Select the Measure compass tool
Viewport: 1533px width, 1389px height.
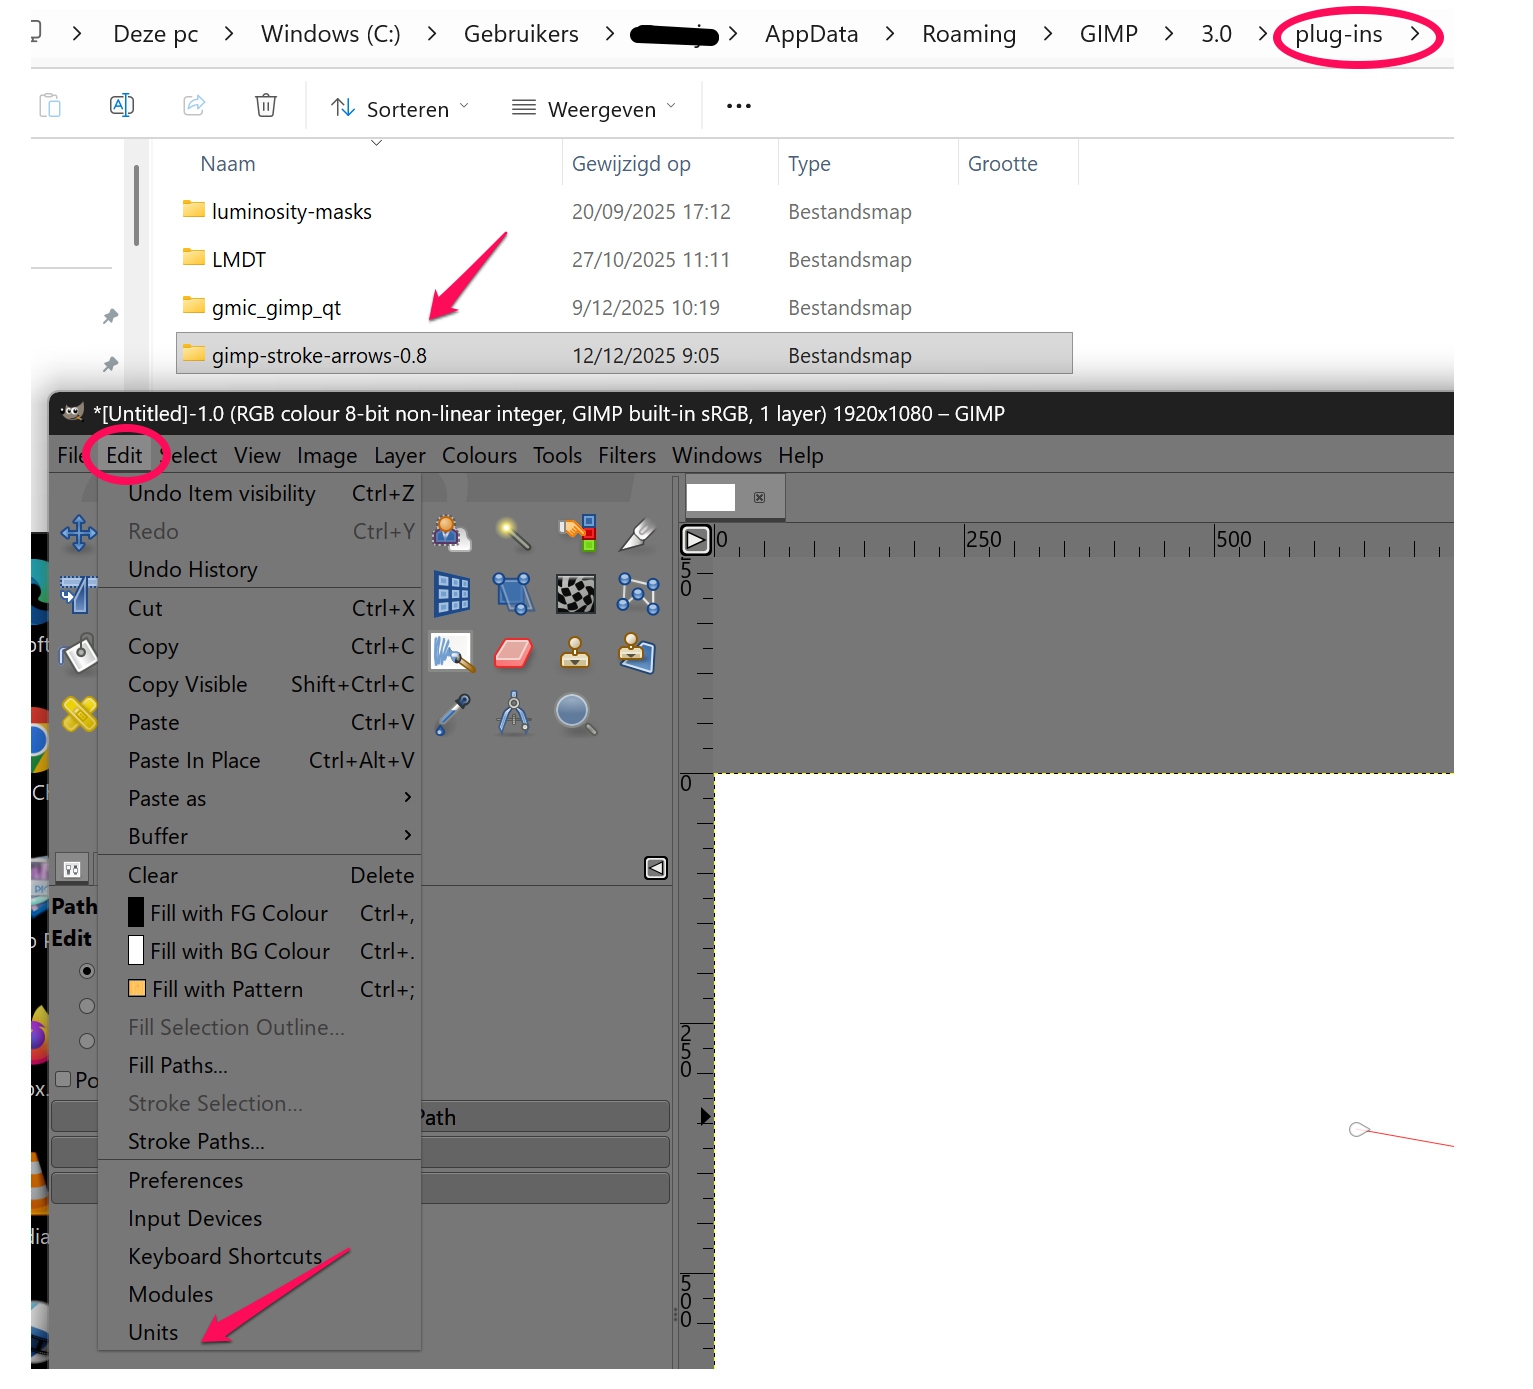(x=514, y=713)
